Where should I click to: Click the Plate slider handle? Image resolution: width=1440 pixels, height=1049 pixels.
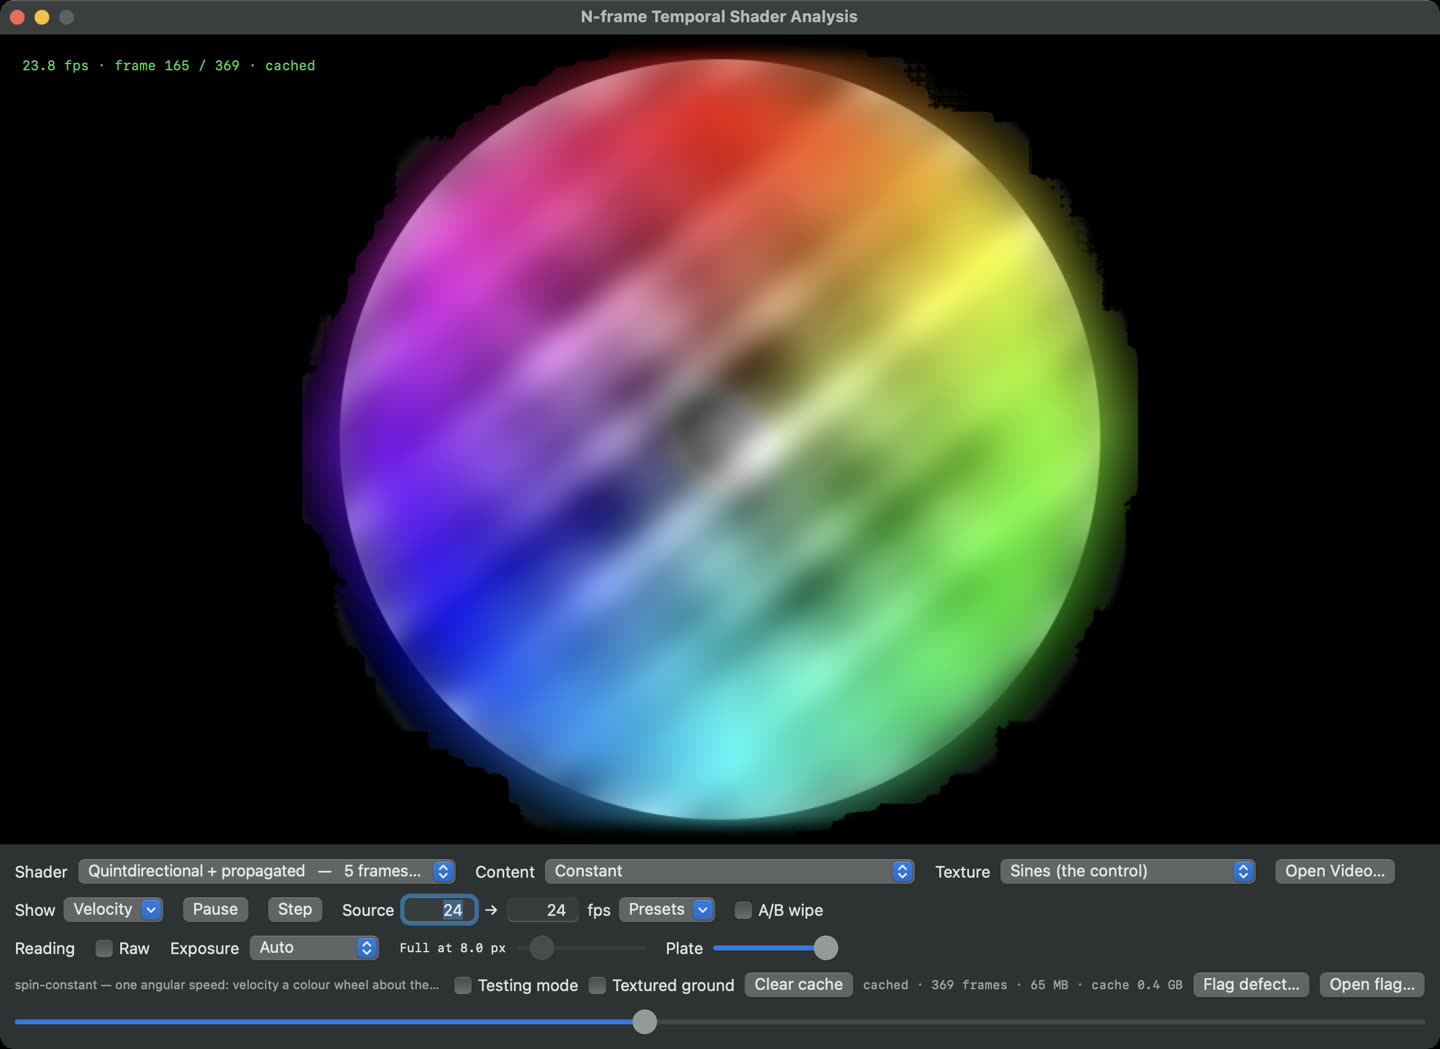pyautogui.click(x=826, y=948)
